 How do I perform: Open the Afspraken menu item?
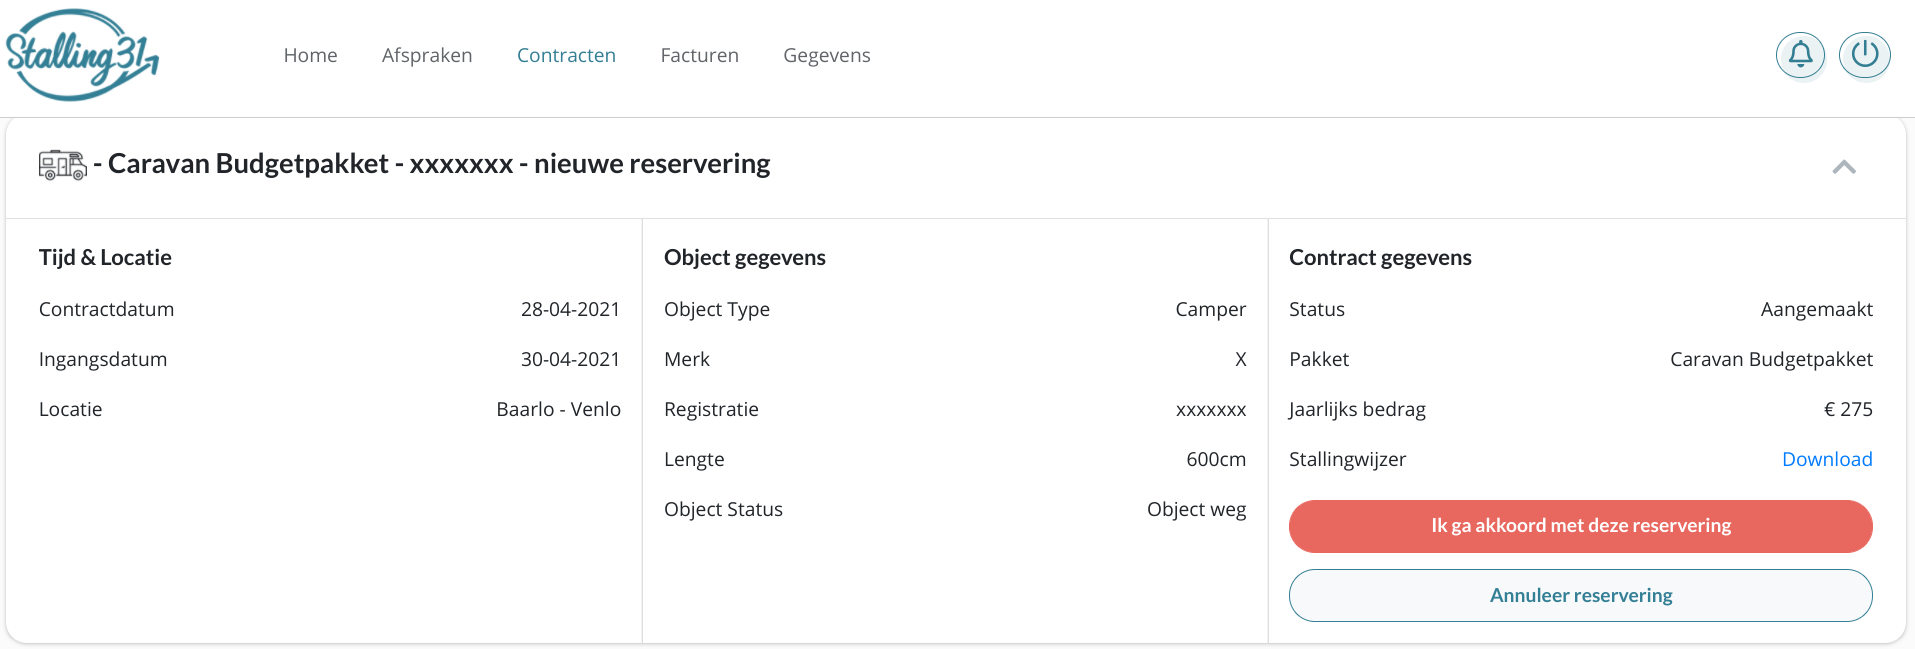click(427, 55)
